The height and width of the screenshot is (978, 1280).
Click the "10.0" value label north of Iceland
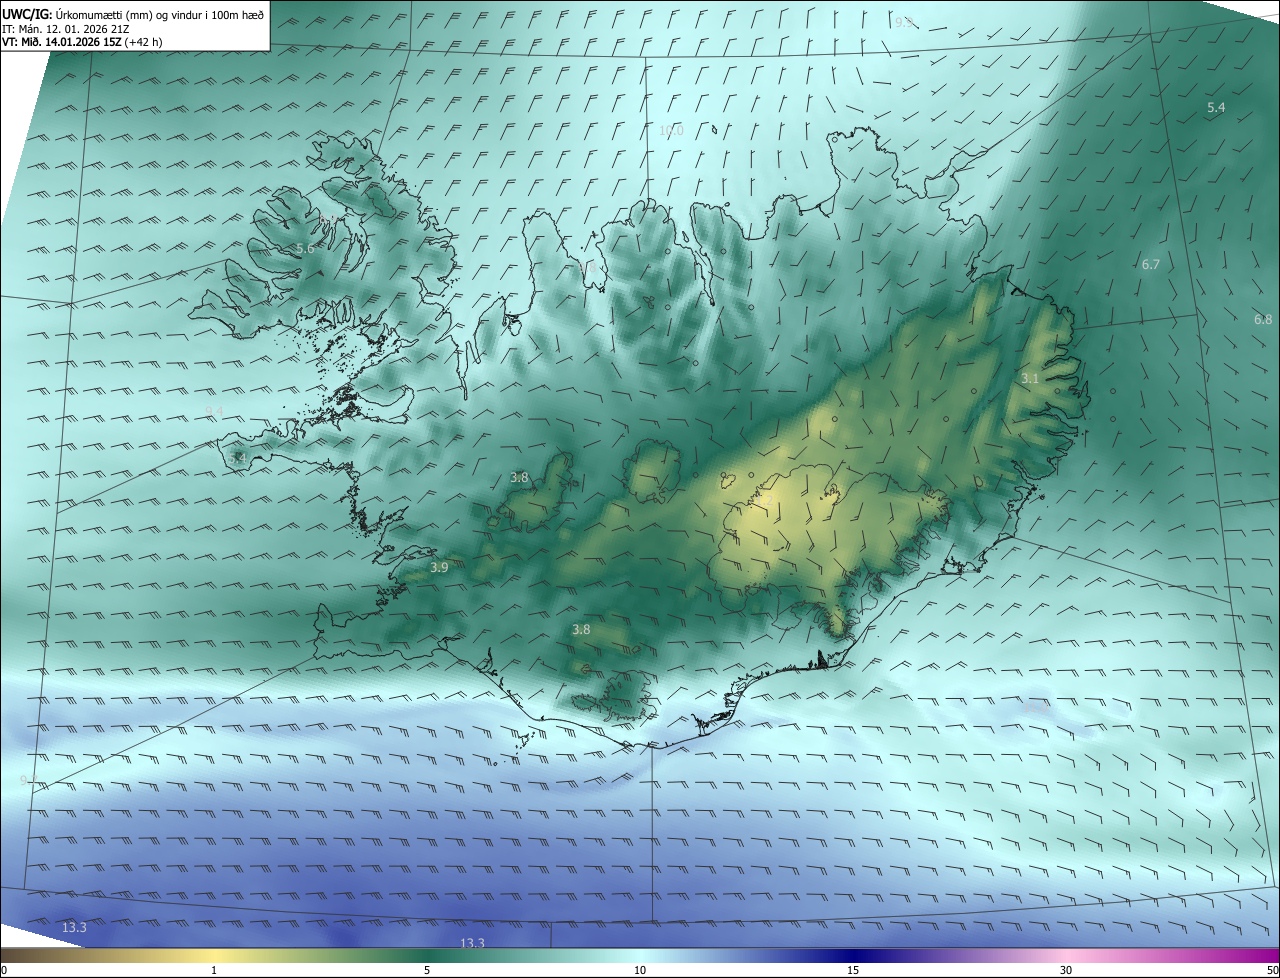pos(671,131)
